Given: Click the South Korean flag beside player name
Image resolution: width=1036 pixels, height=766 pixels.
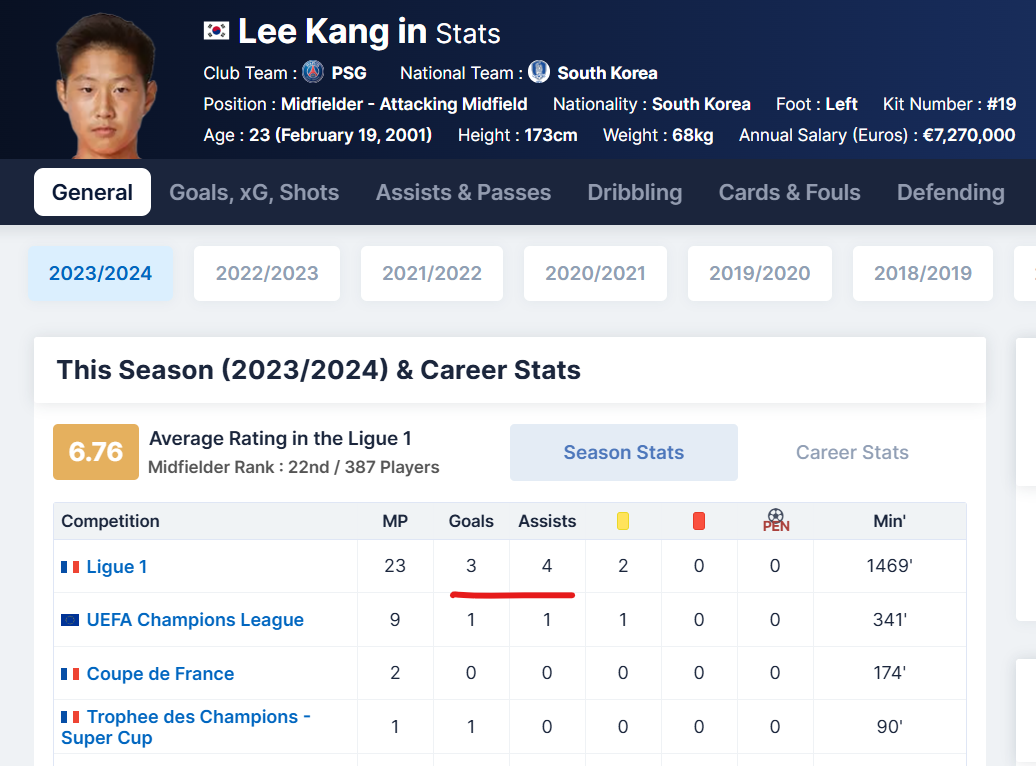Looking at the screenshot, I should point(216,30).
